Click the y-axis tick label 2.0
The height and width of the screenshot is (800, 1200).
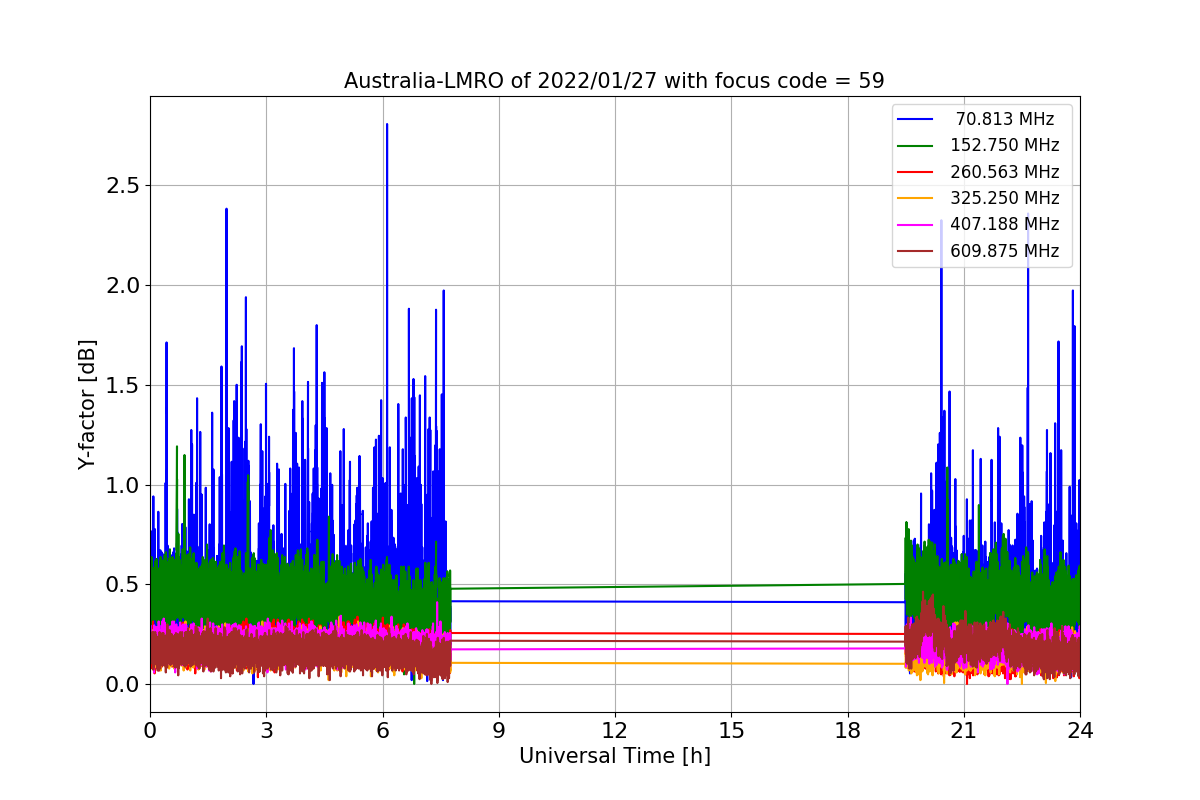pos(124,285)
